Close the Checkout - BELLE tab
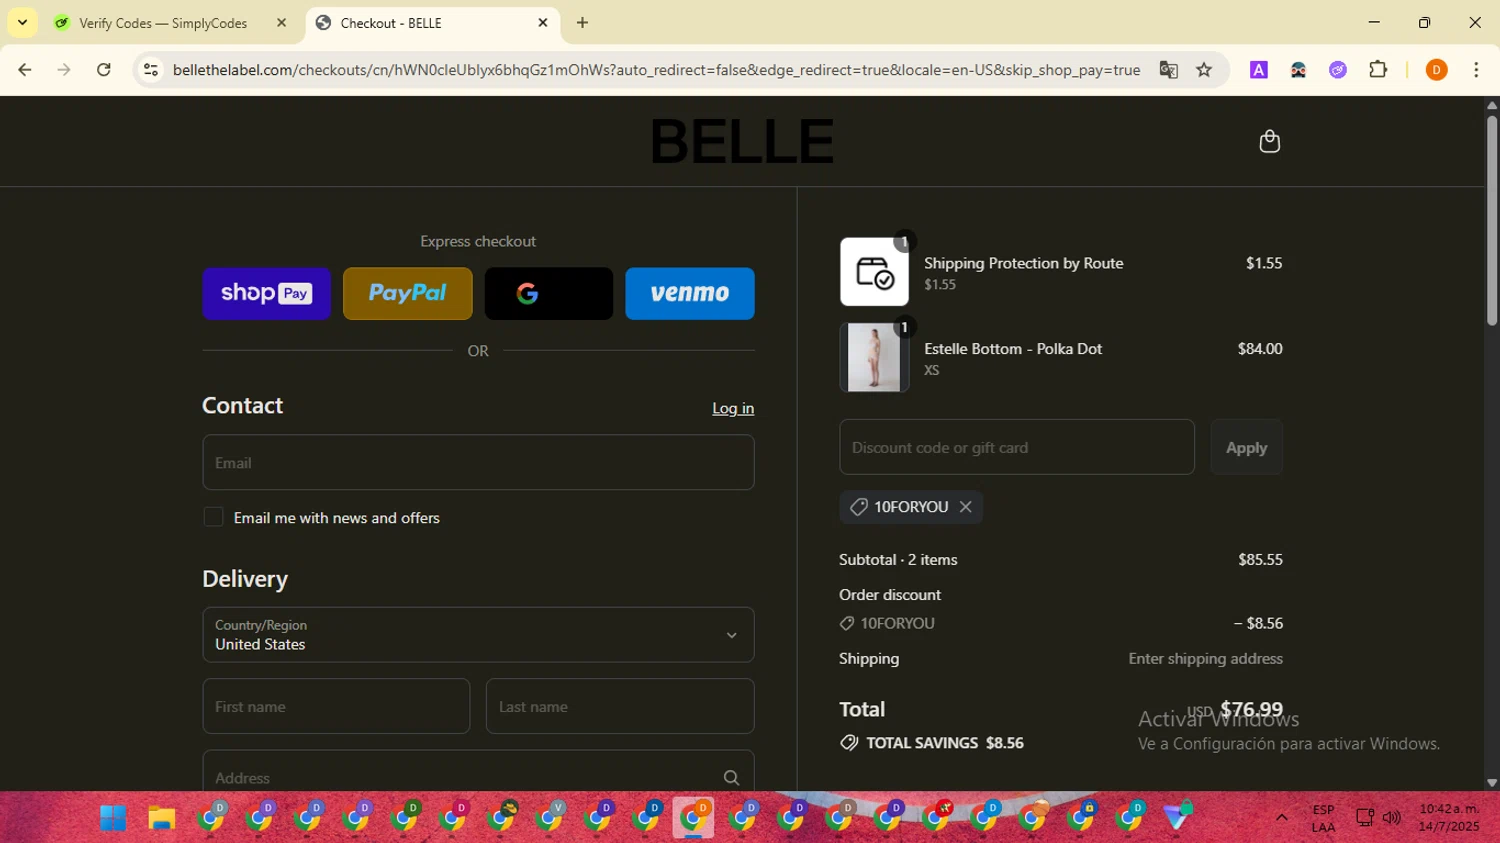This screenshot has width=1500, height=843. (x=543, y=22)
